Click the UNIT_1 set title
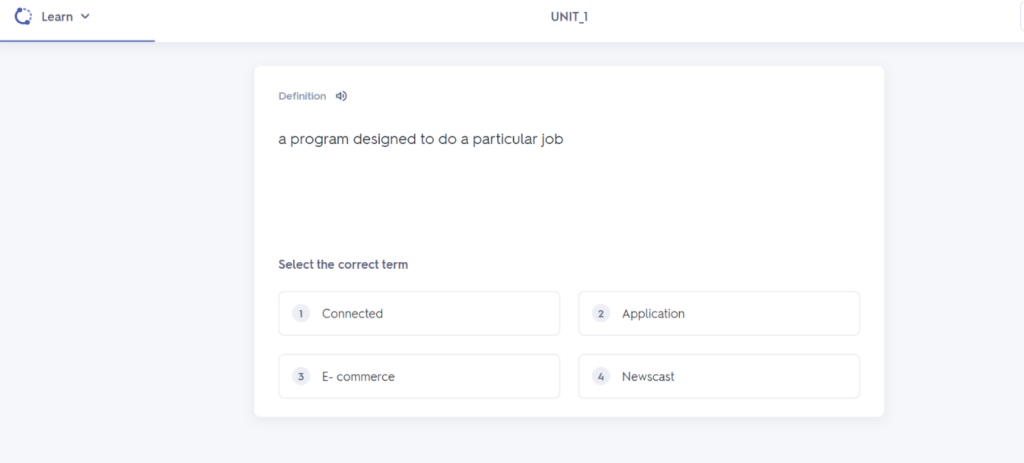The height and width of the screenshot is (463, 1024). point(569,17)
